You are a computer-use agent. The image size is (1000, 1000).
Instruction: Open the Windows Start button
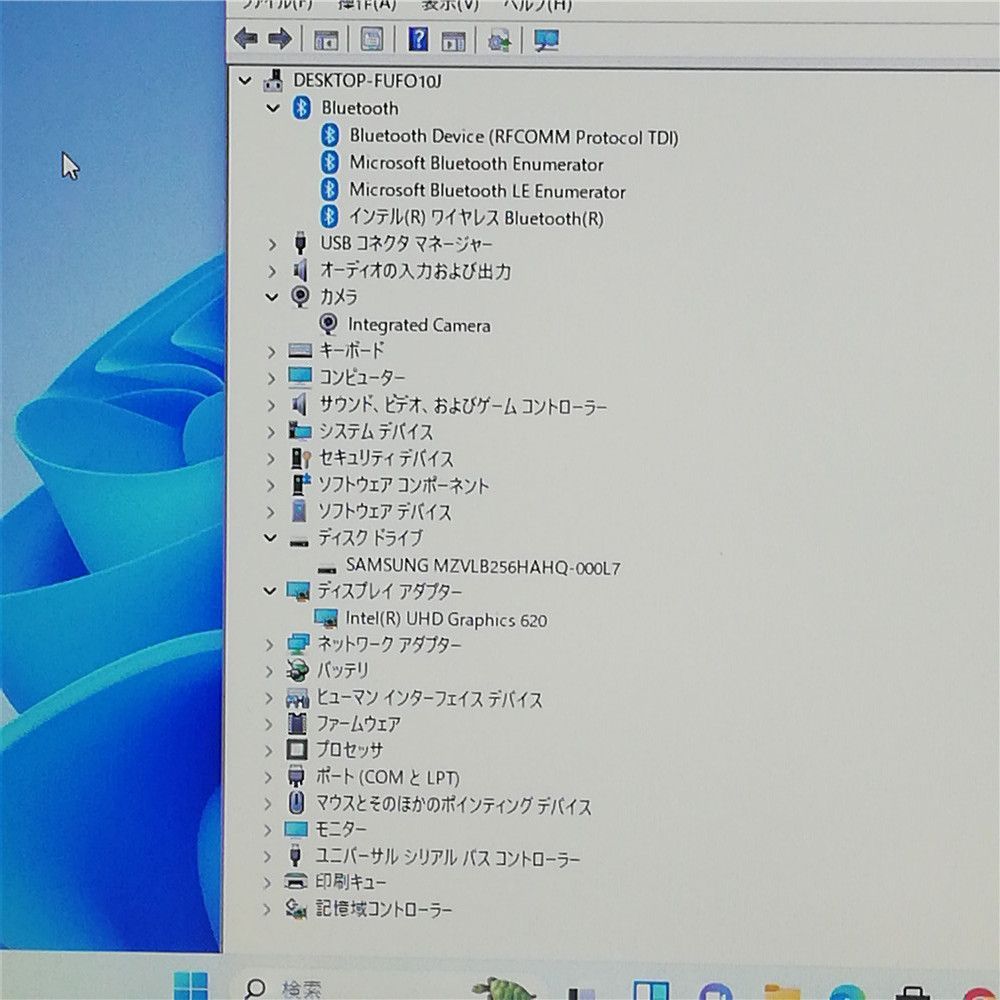point(191,986)
